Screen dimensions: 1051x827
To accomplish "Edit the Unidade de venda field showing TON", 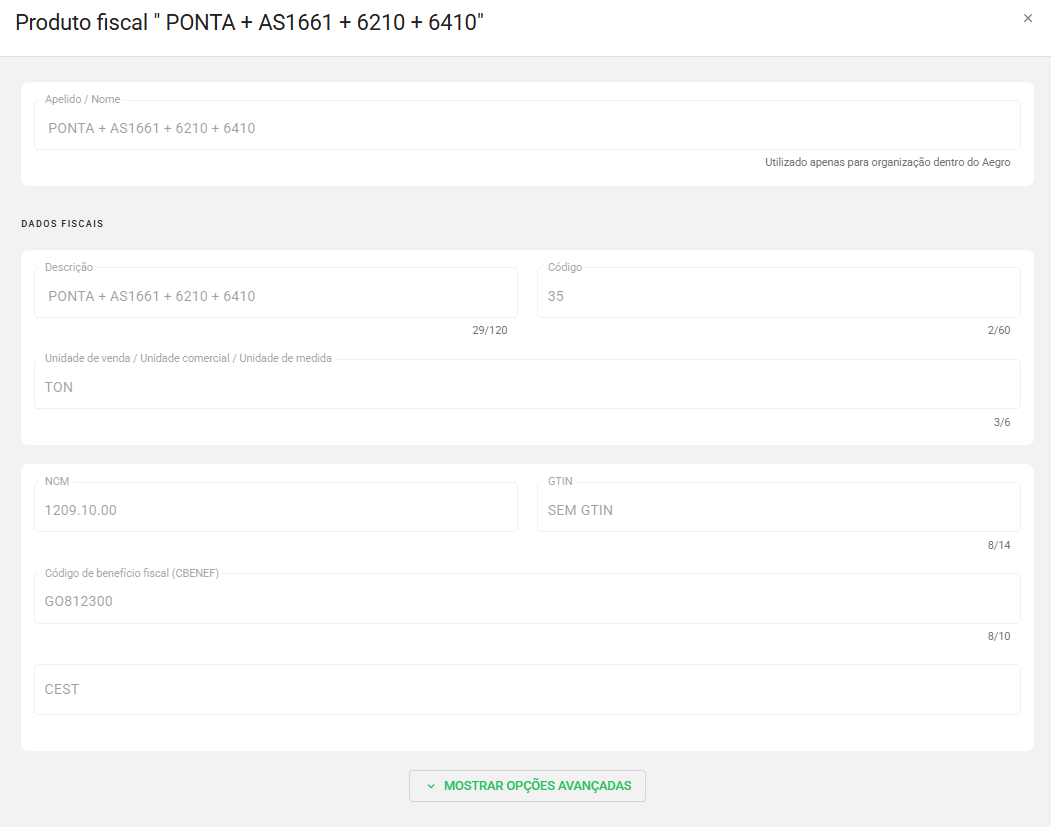I will [x=527, y=387].
